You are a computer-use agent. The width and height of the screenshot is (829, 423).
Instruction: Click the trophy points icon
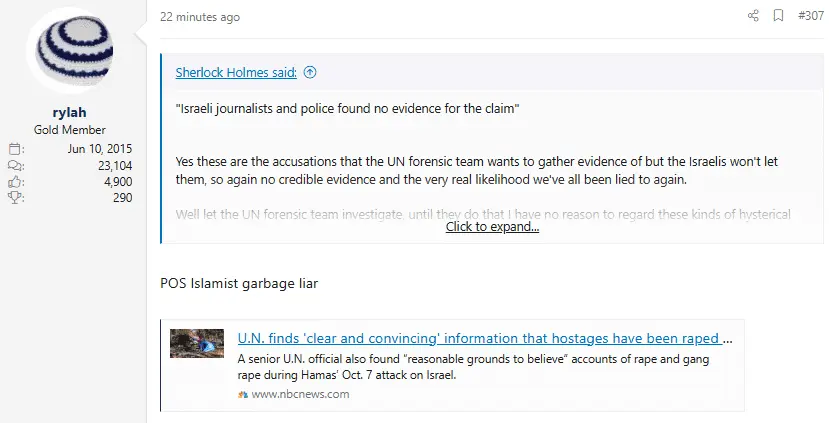click(x=15, y=198)
